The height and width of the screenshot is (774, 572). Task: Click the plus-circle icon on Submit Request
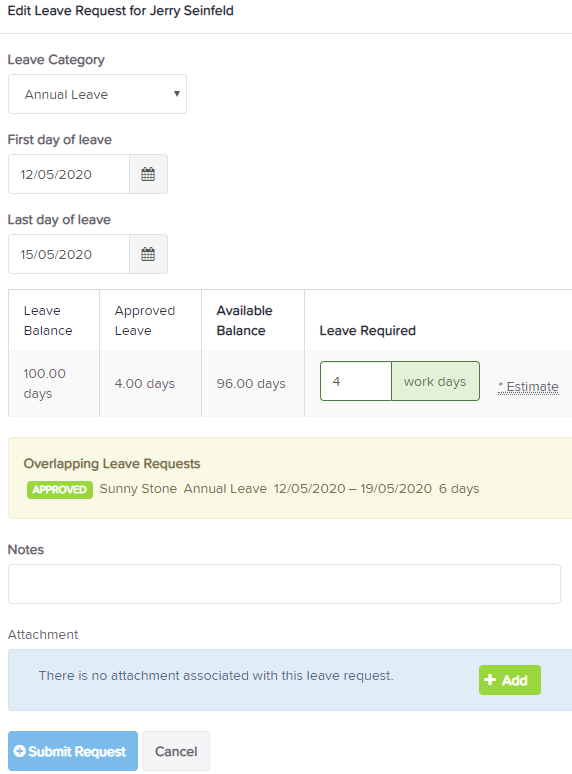20,751
